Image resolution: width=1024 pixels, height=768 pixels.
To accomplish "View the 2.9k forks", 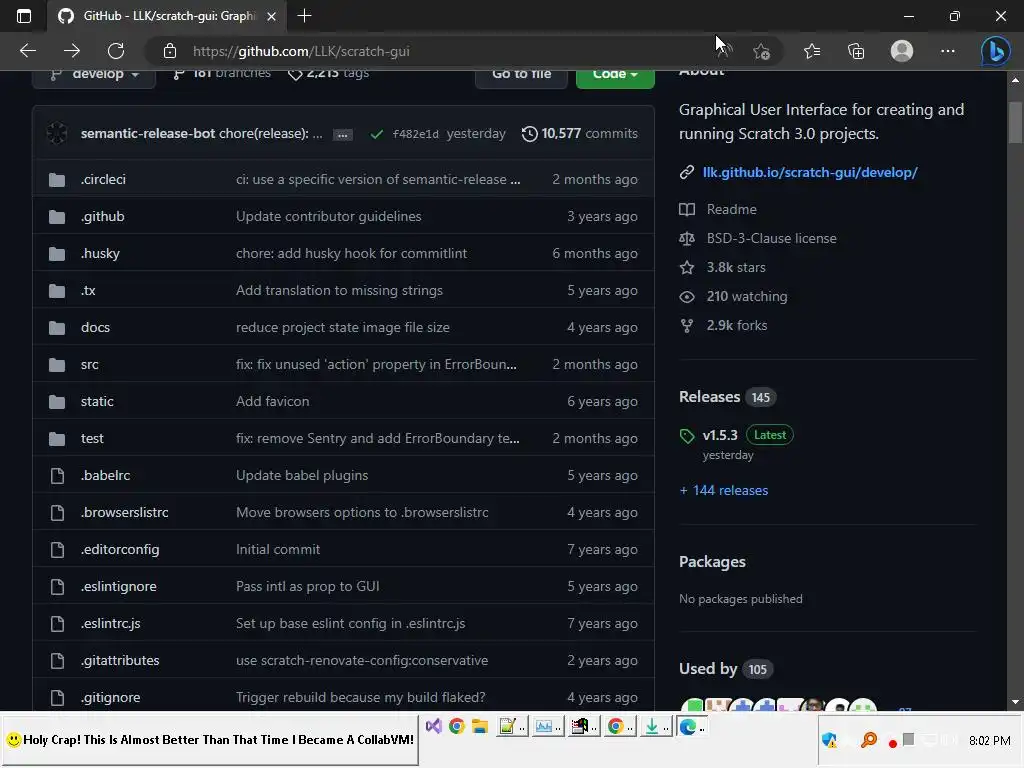I will click(737, 325).
